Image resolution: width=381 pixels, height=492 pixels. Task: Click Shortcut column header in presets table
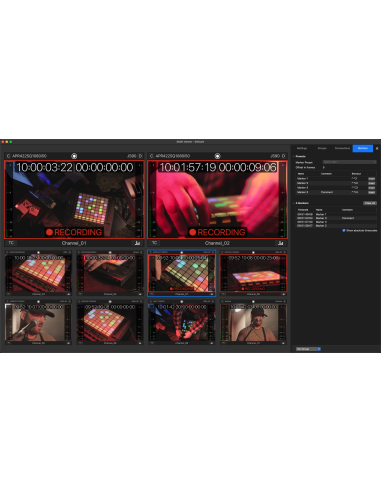[x=356, y=174]
